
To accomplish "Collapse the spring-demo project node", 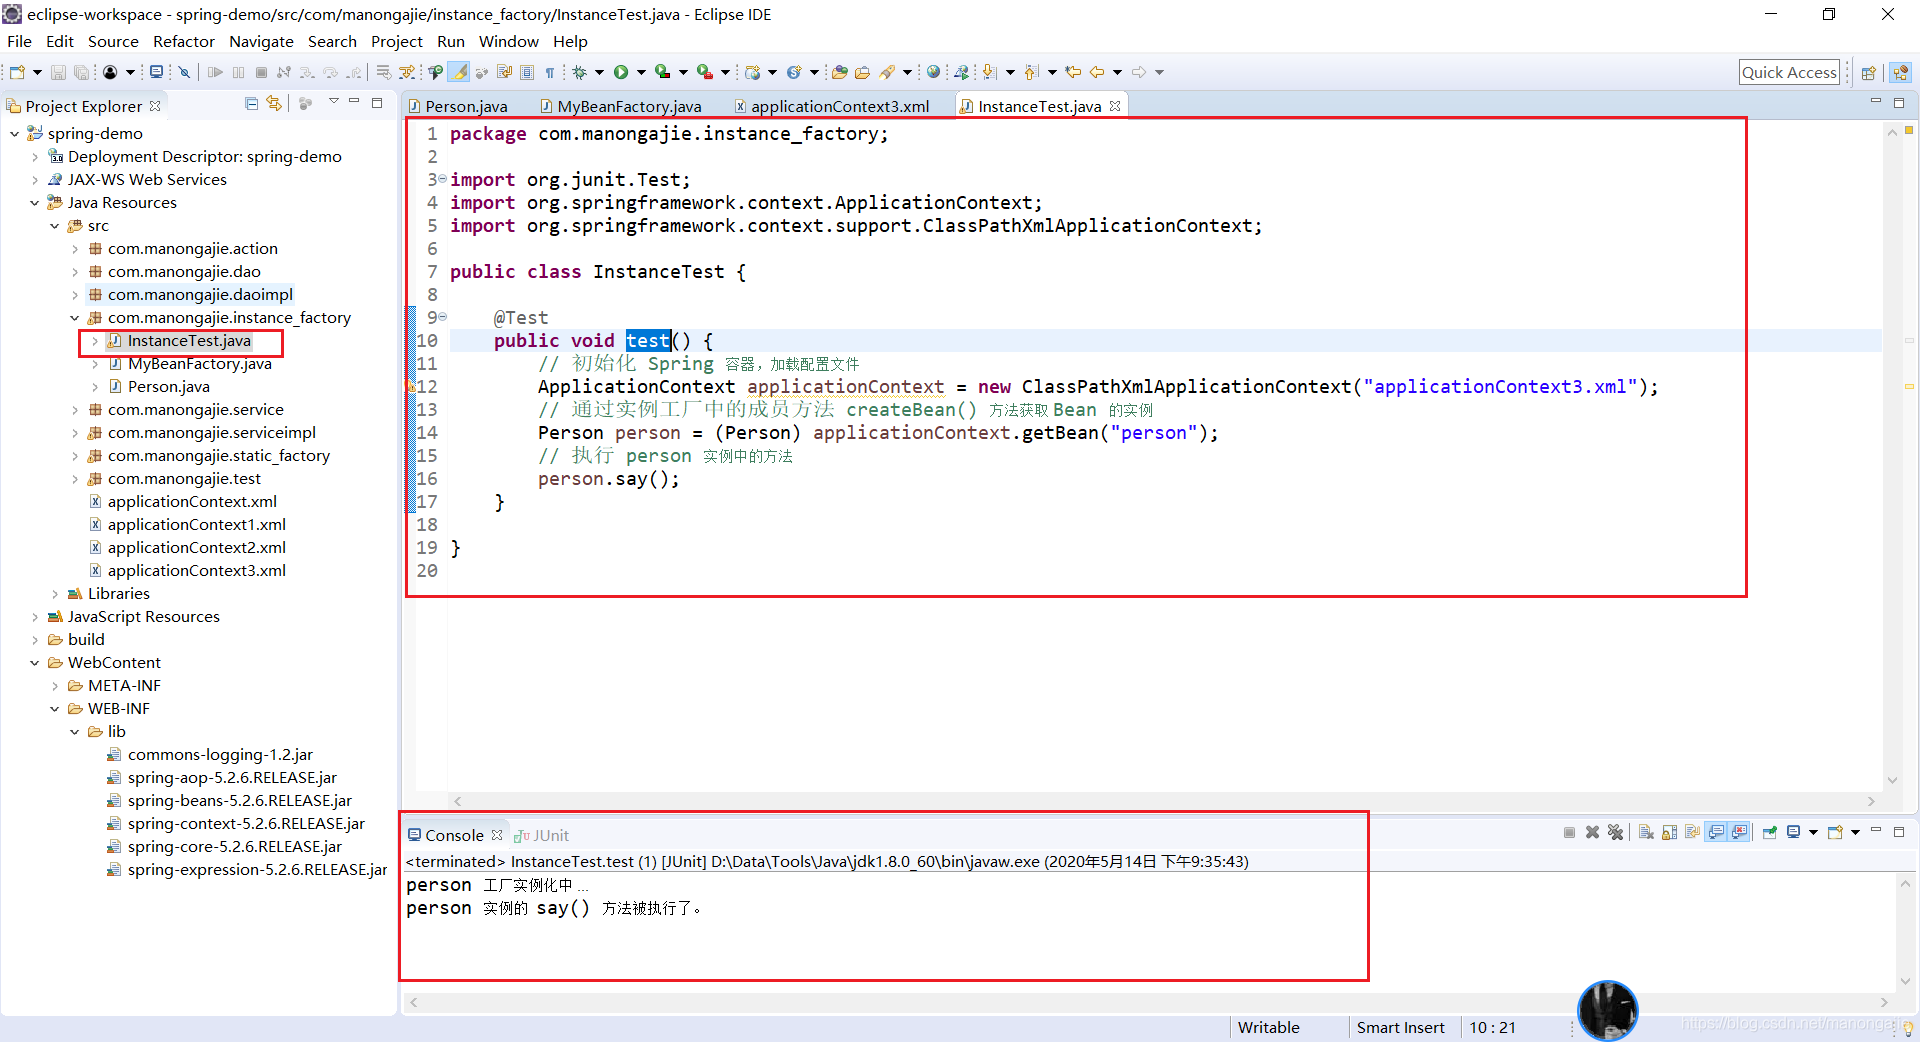I will coord(14,133).
